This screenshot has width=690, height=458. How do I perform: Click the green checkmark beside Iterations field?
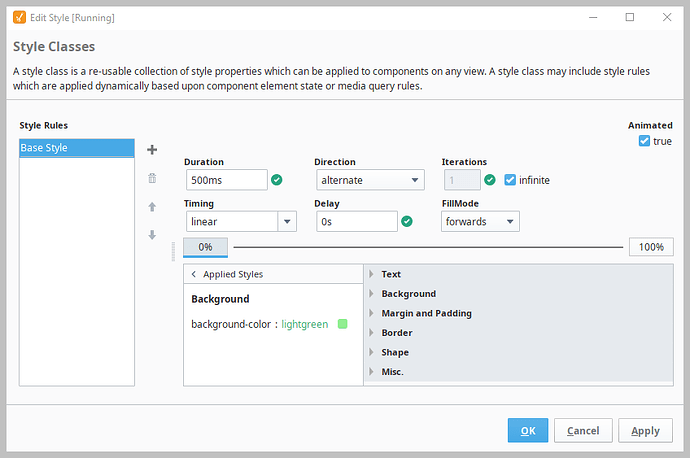click(490, 180)
